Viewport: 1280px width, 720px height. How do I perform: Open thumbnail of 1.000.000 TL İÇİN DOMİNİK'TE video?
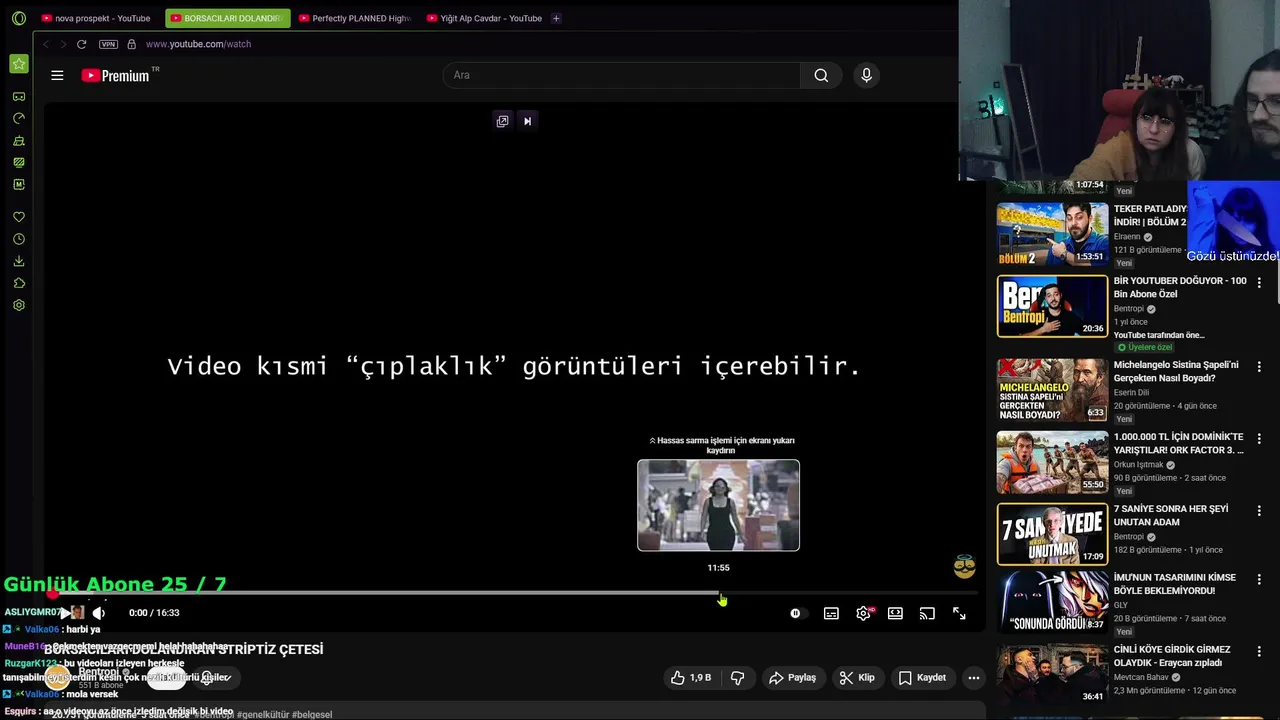pos(1052,462)
